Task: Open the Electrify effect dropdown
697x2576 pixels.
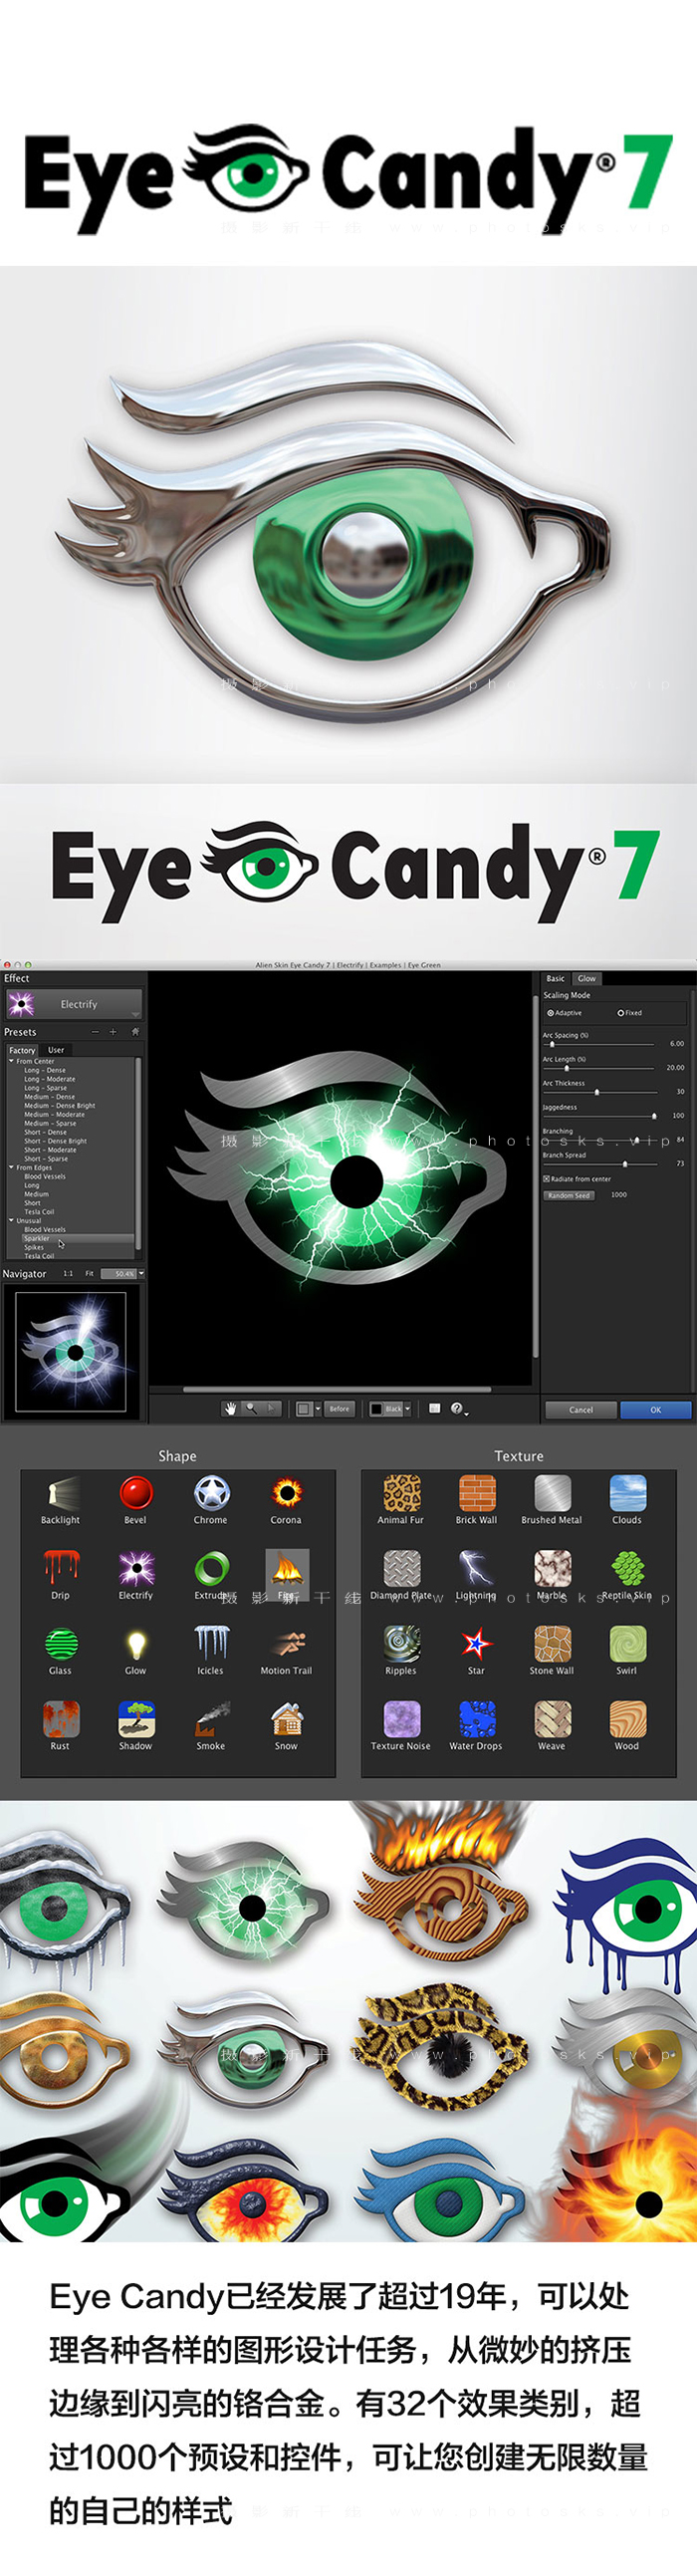Action: (75, 1004)
